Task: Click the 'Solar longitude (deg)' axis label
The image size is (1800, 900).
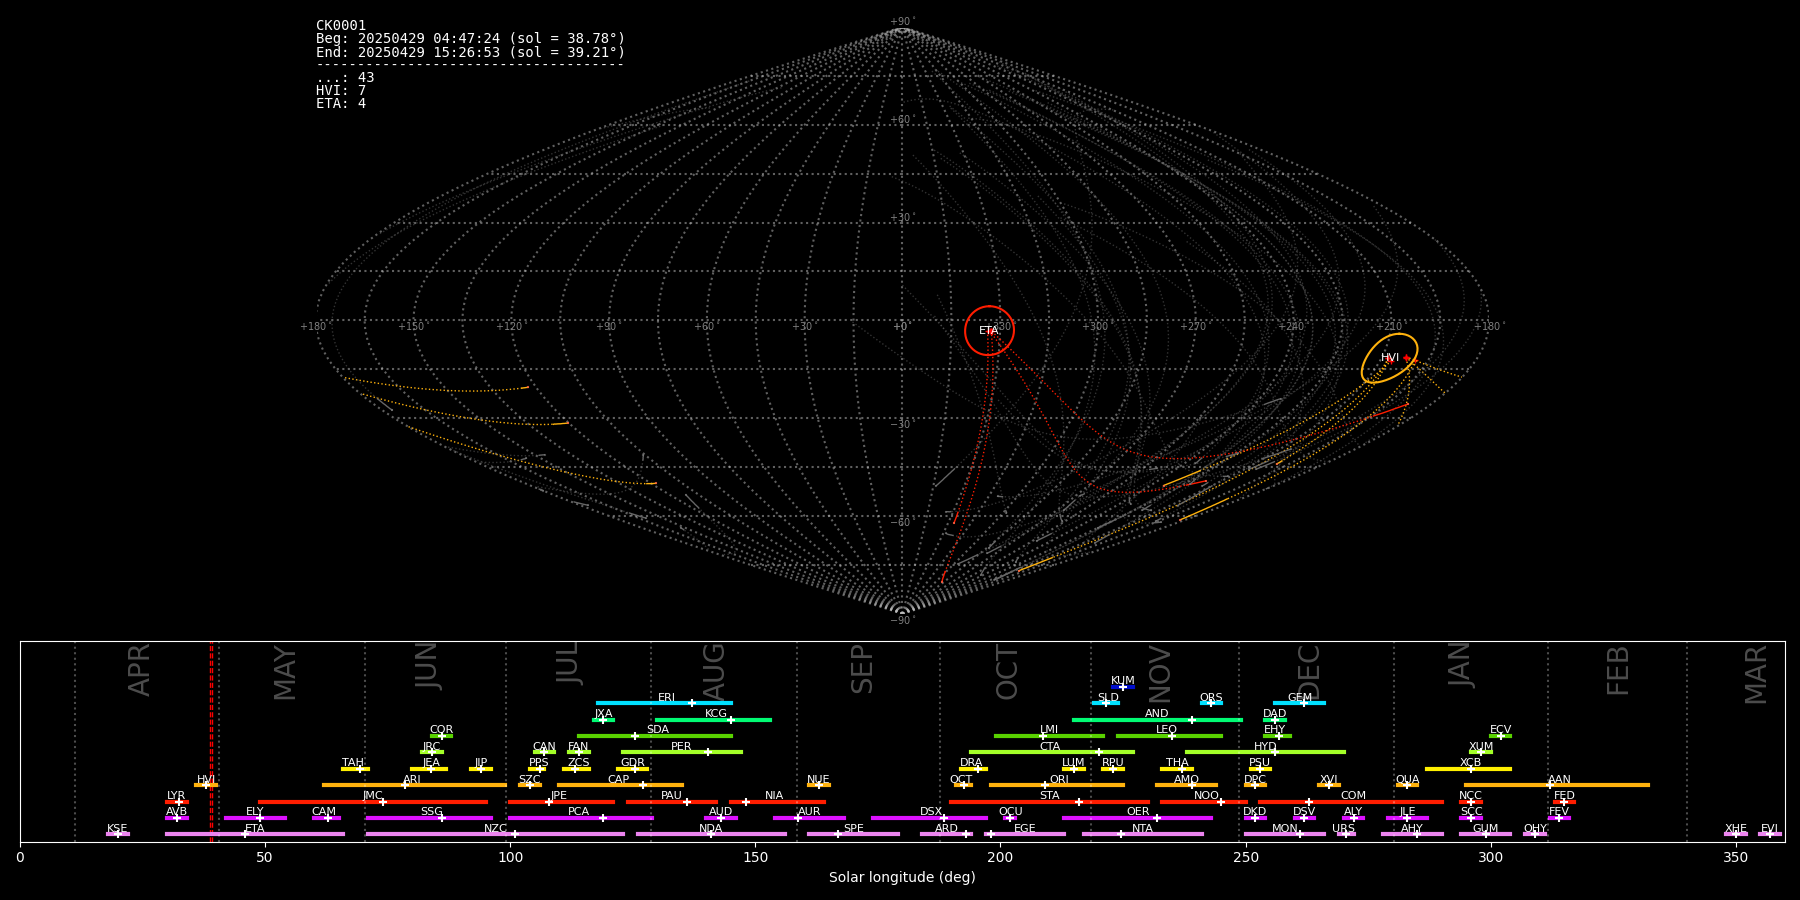Action: [x=902, y=877]
